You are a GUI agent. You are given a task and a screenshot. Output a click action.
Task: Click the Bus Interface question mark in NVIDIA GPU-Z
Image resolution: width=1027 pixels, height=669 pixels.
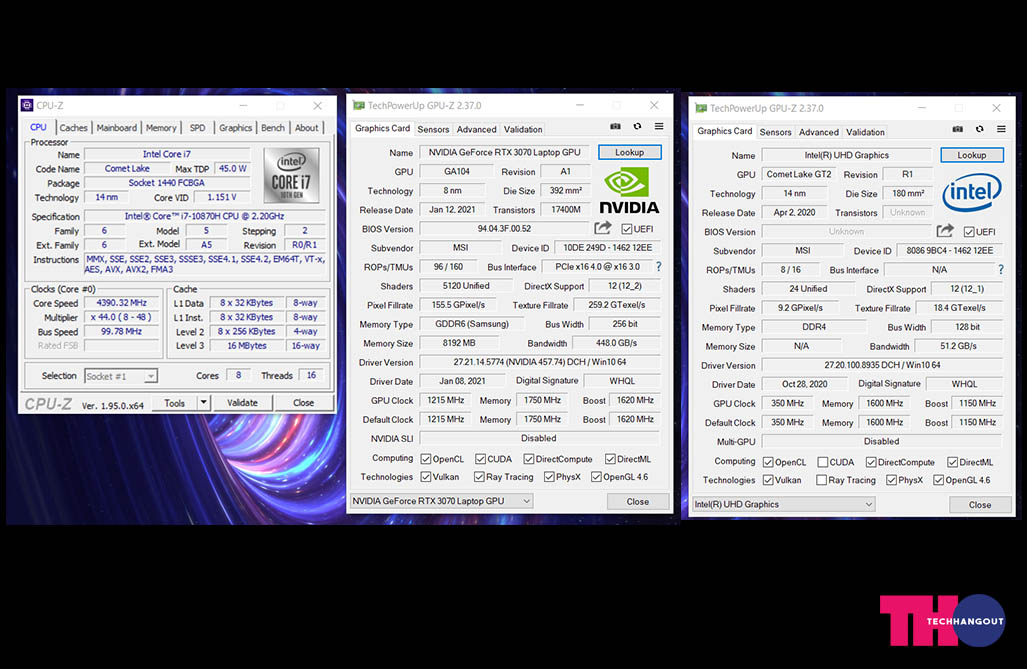pos(659,267)
